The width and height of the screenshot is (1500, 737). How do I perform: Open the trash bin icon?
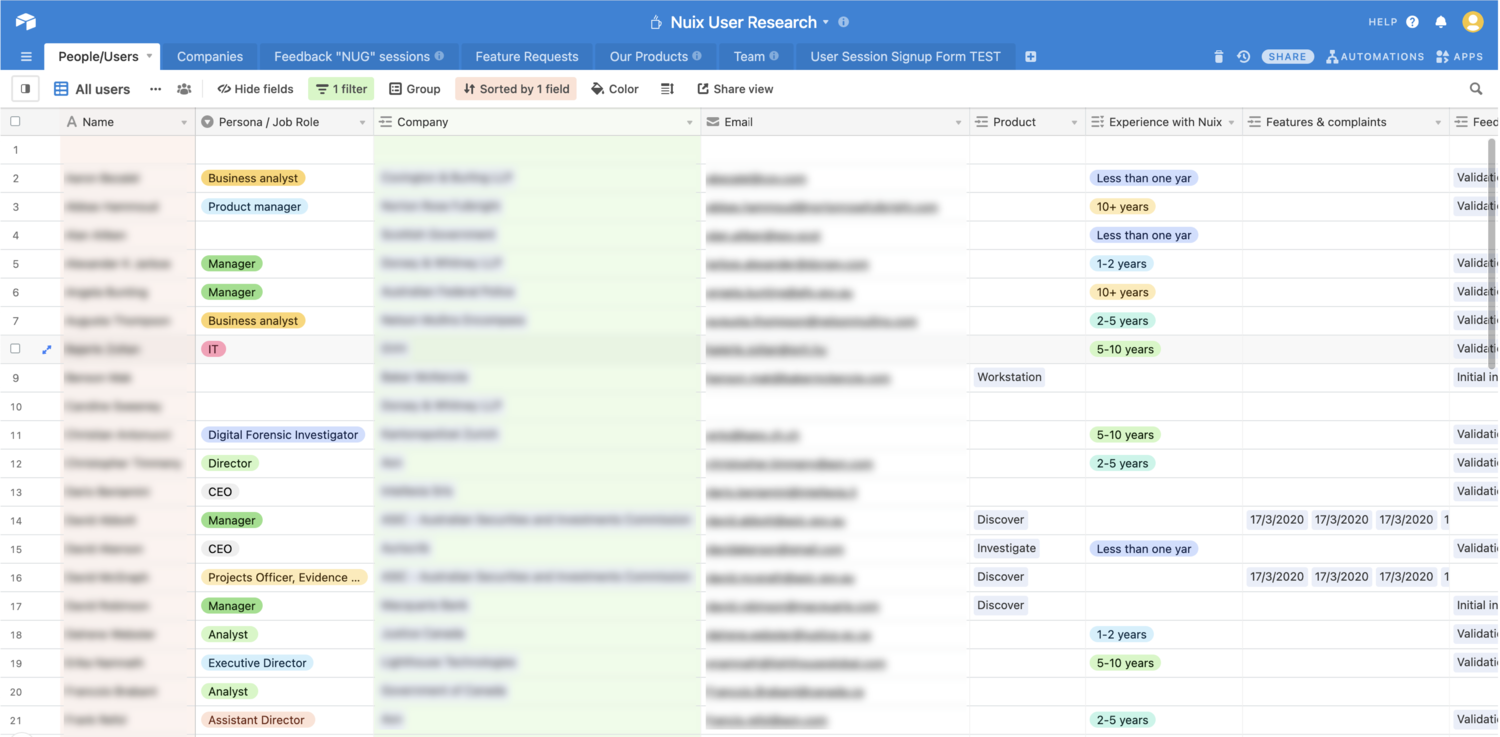click(1218, 57)
